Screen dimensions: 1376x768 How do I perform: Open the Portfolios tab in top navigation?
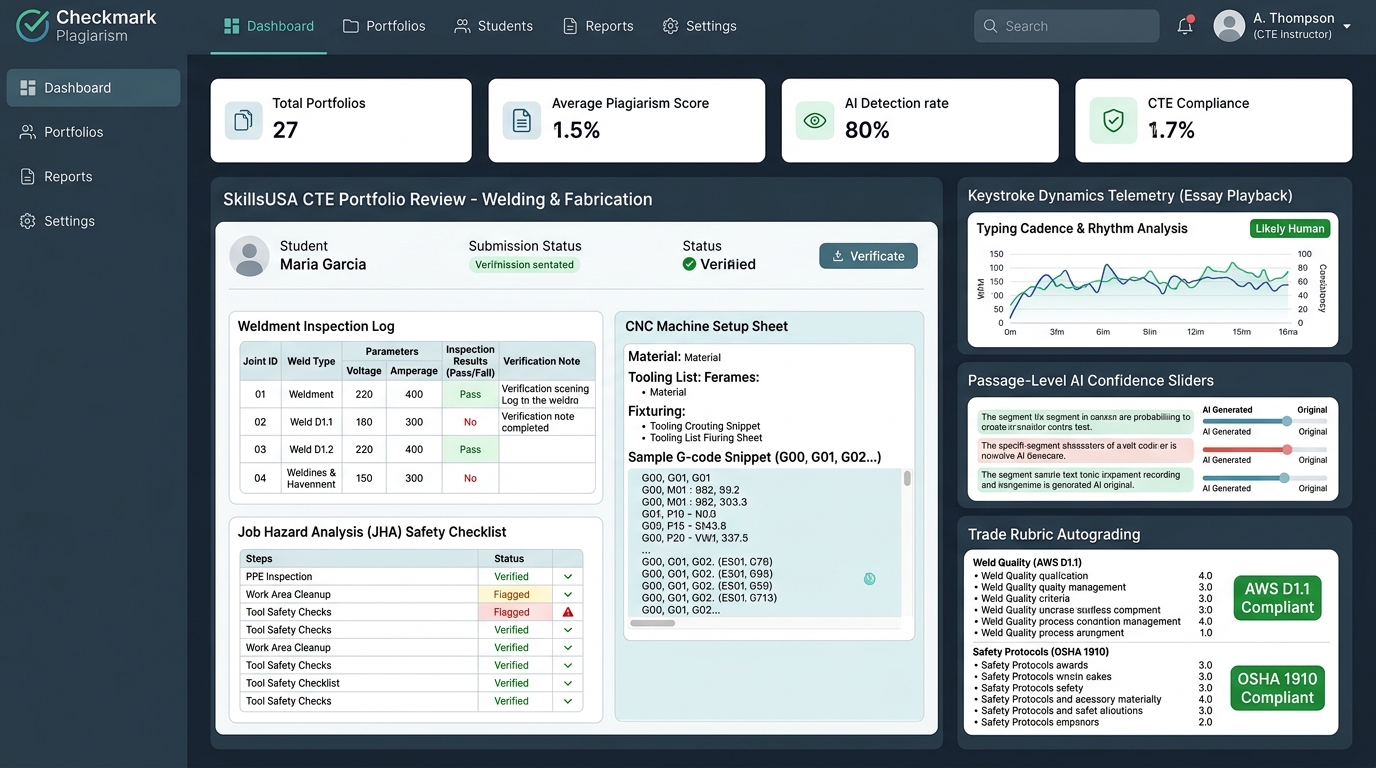pyautogui.click(x=384, y=26)
